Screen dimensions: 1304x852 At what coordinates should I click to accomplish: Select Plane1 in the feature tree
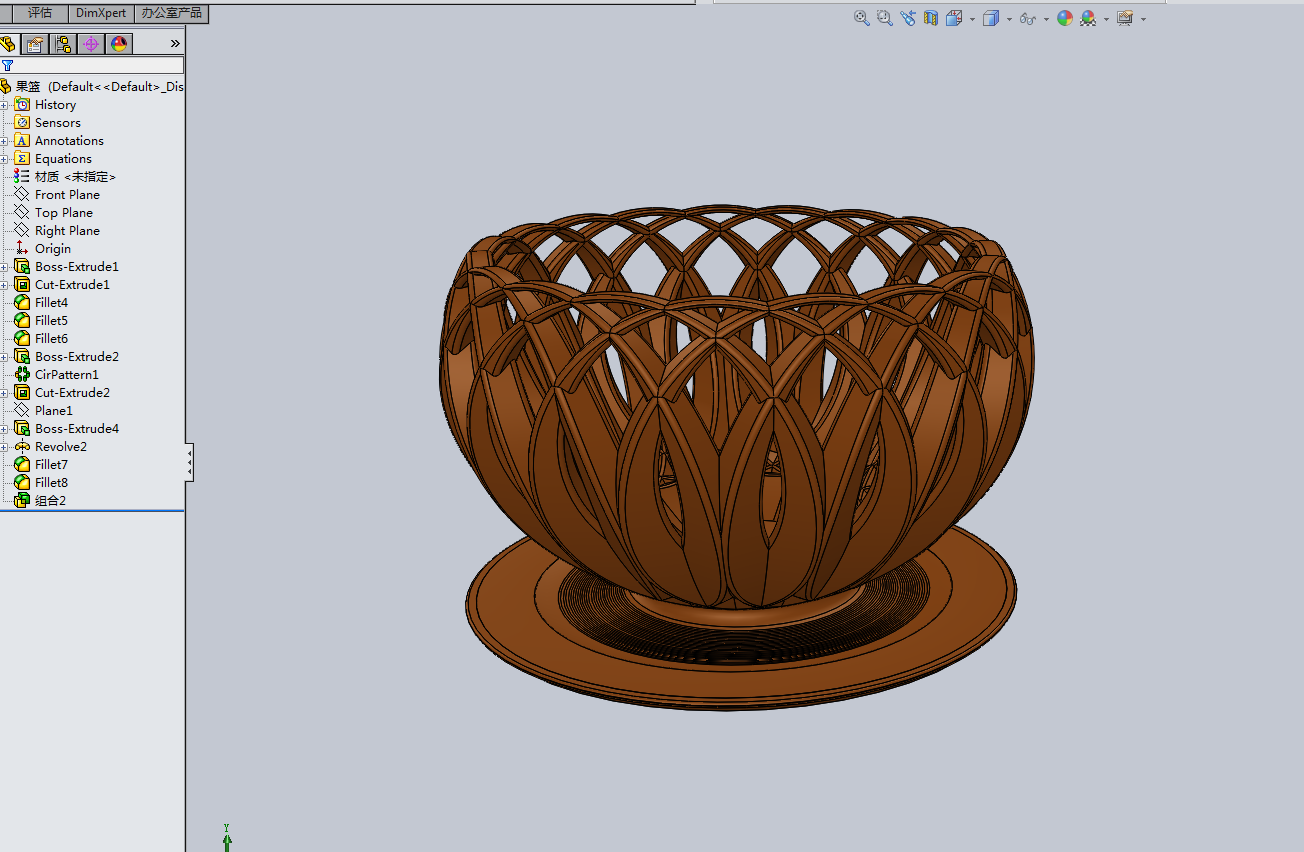(x=54, y=411)
